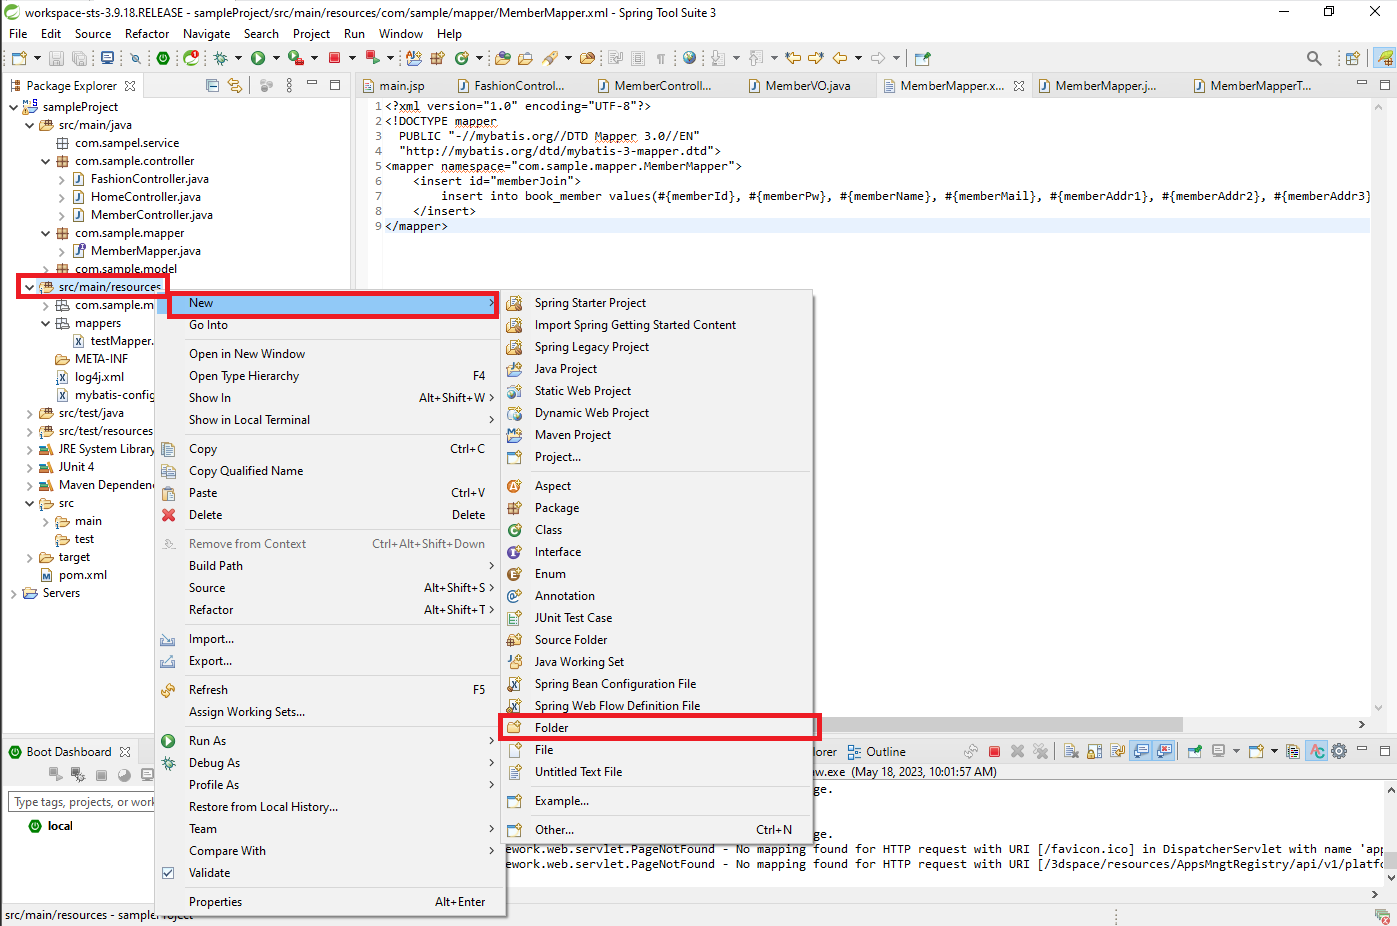Click Refresh in the context menu

[330, 690]
